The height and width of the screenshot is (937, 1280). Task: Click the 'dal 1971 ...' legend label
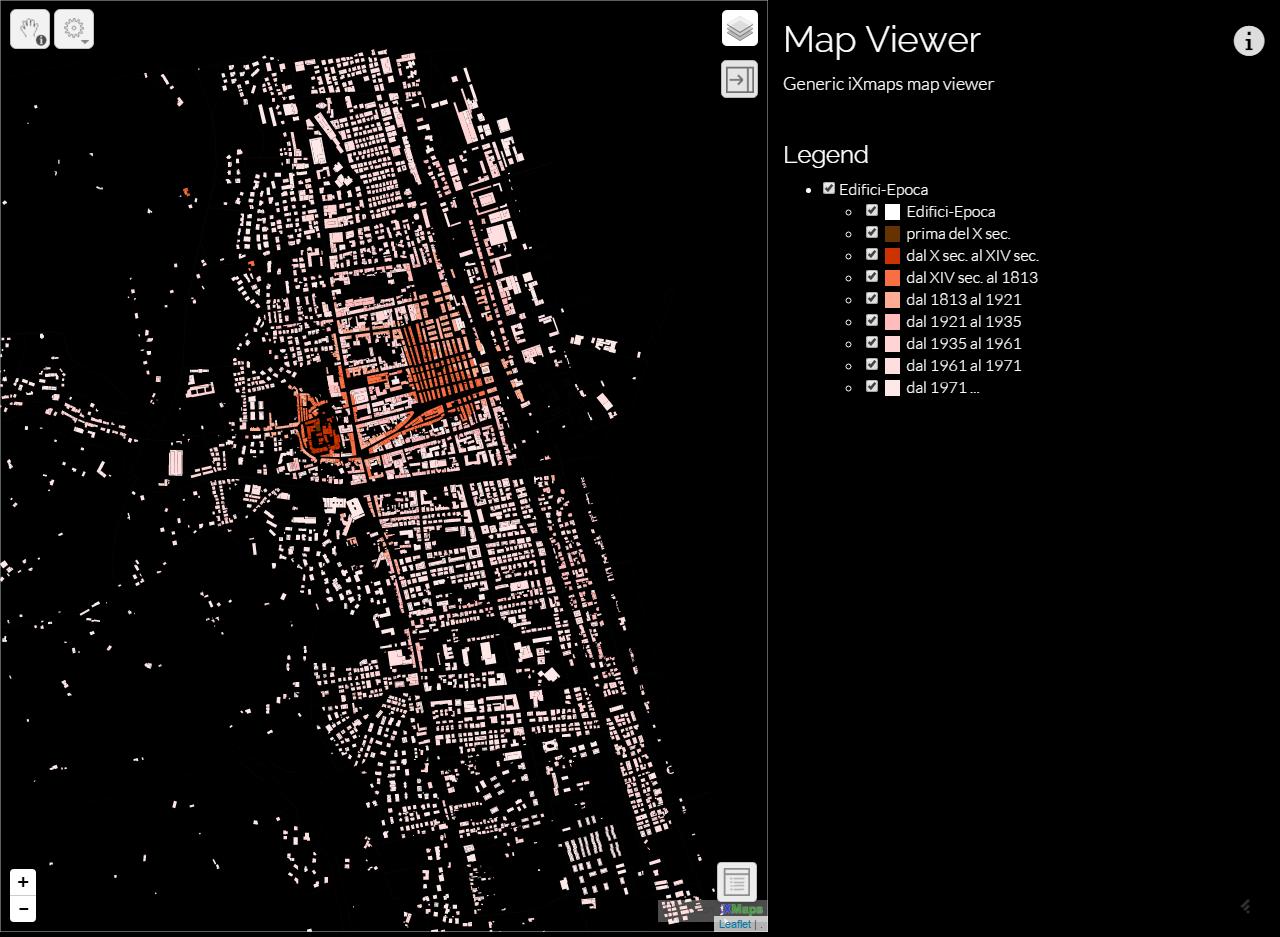point(942,387)
